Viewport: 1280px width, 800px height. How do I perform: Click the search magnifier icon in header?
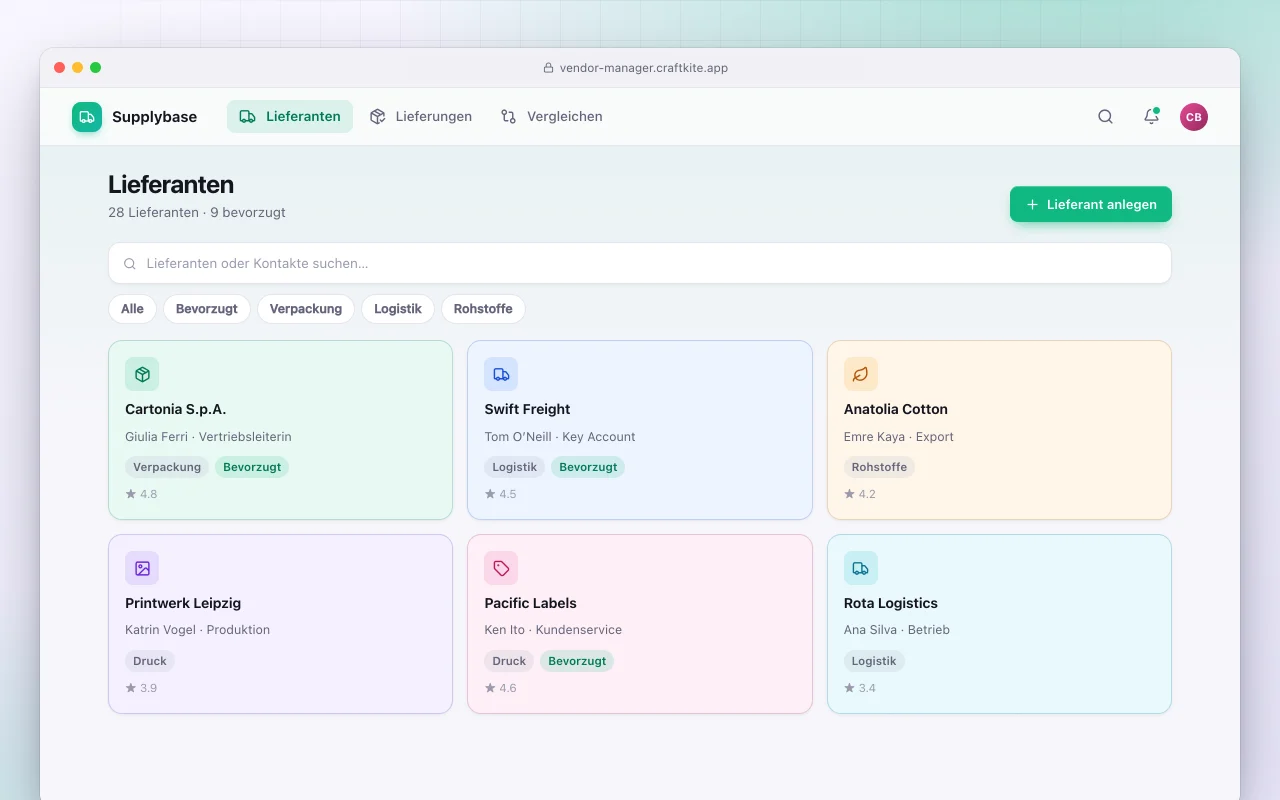pyautogui.click(x=1105, y=116)
